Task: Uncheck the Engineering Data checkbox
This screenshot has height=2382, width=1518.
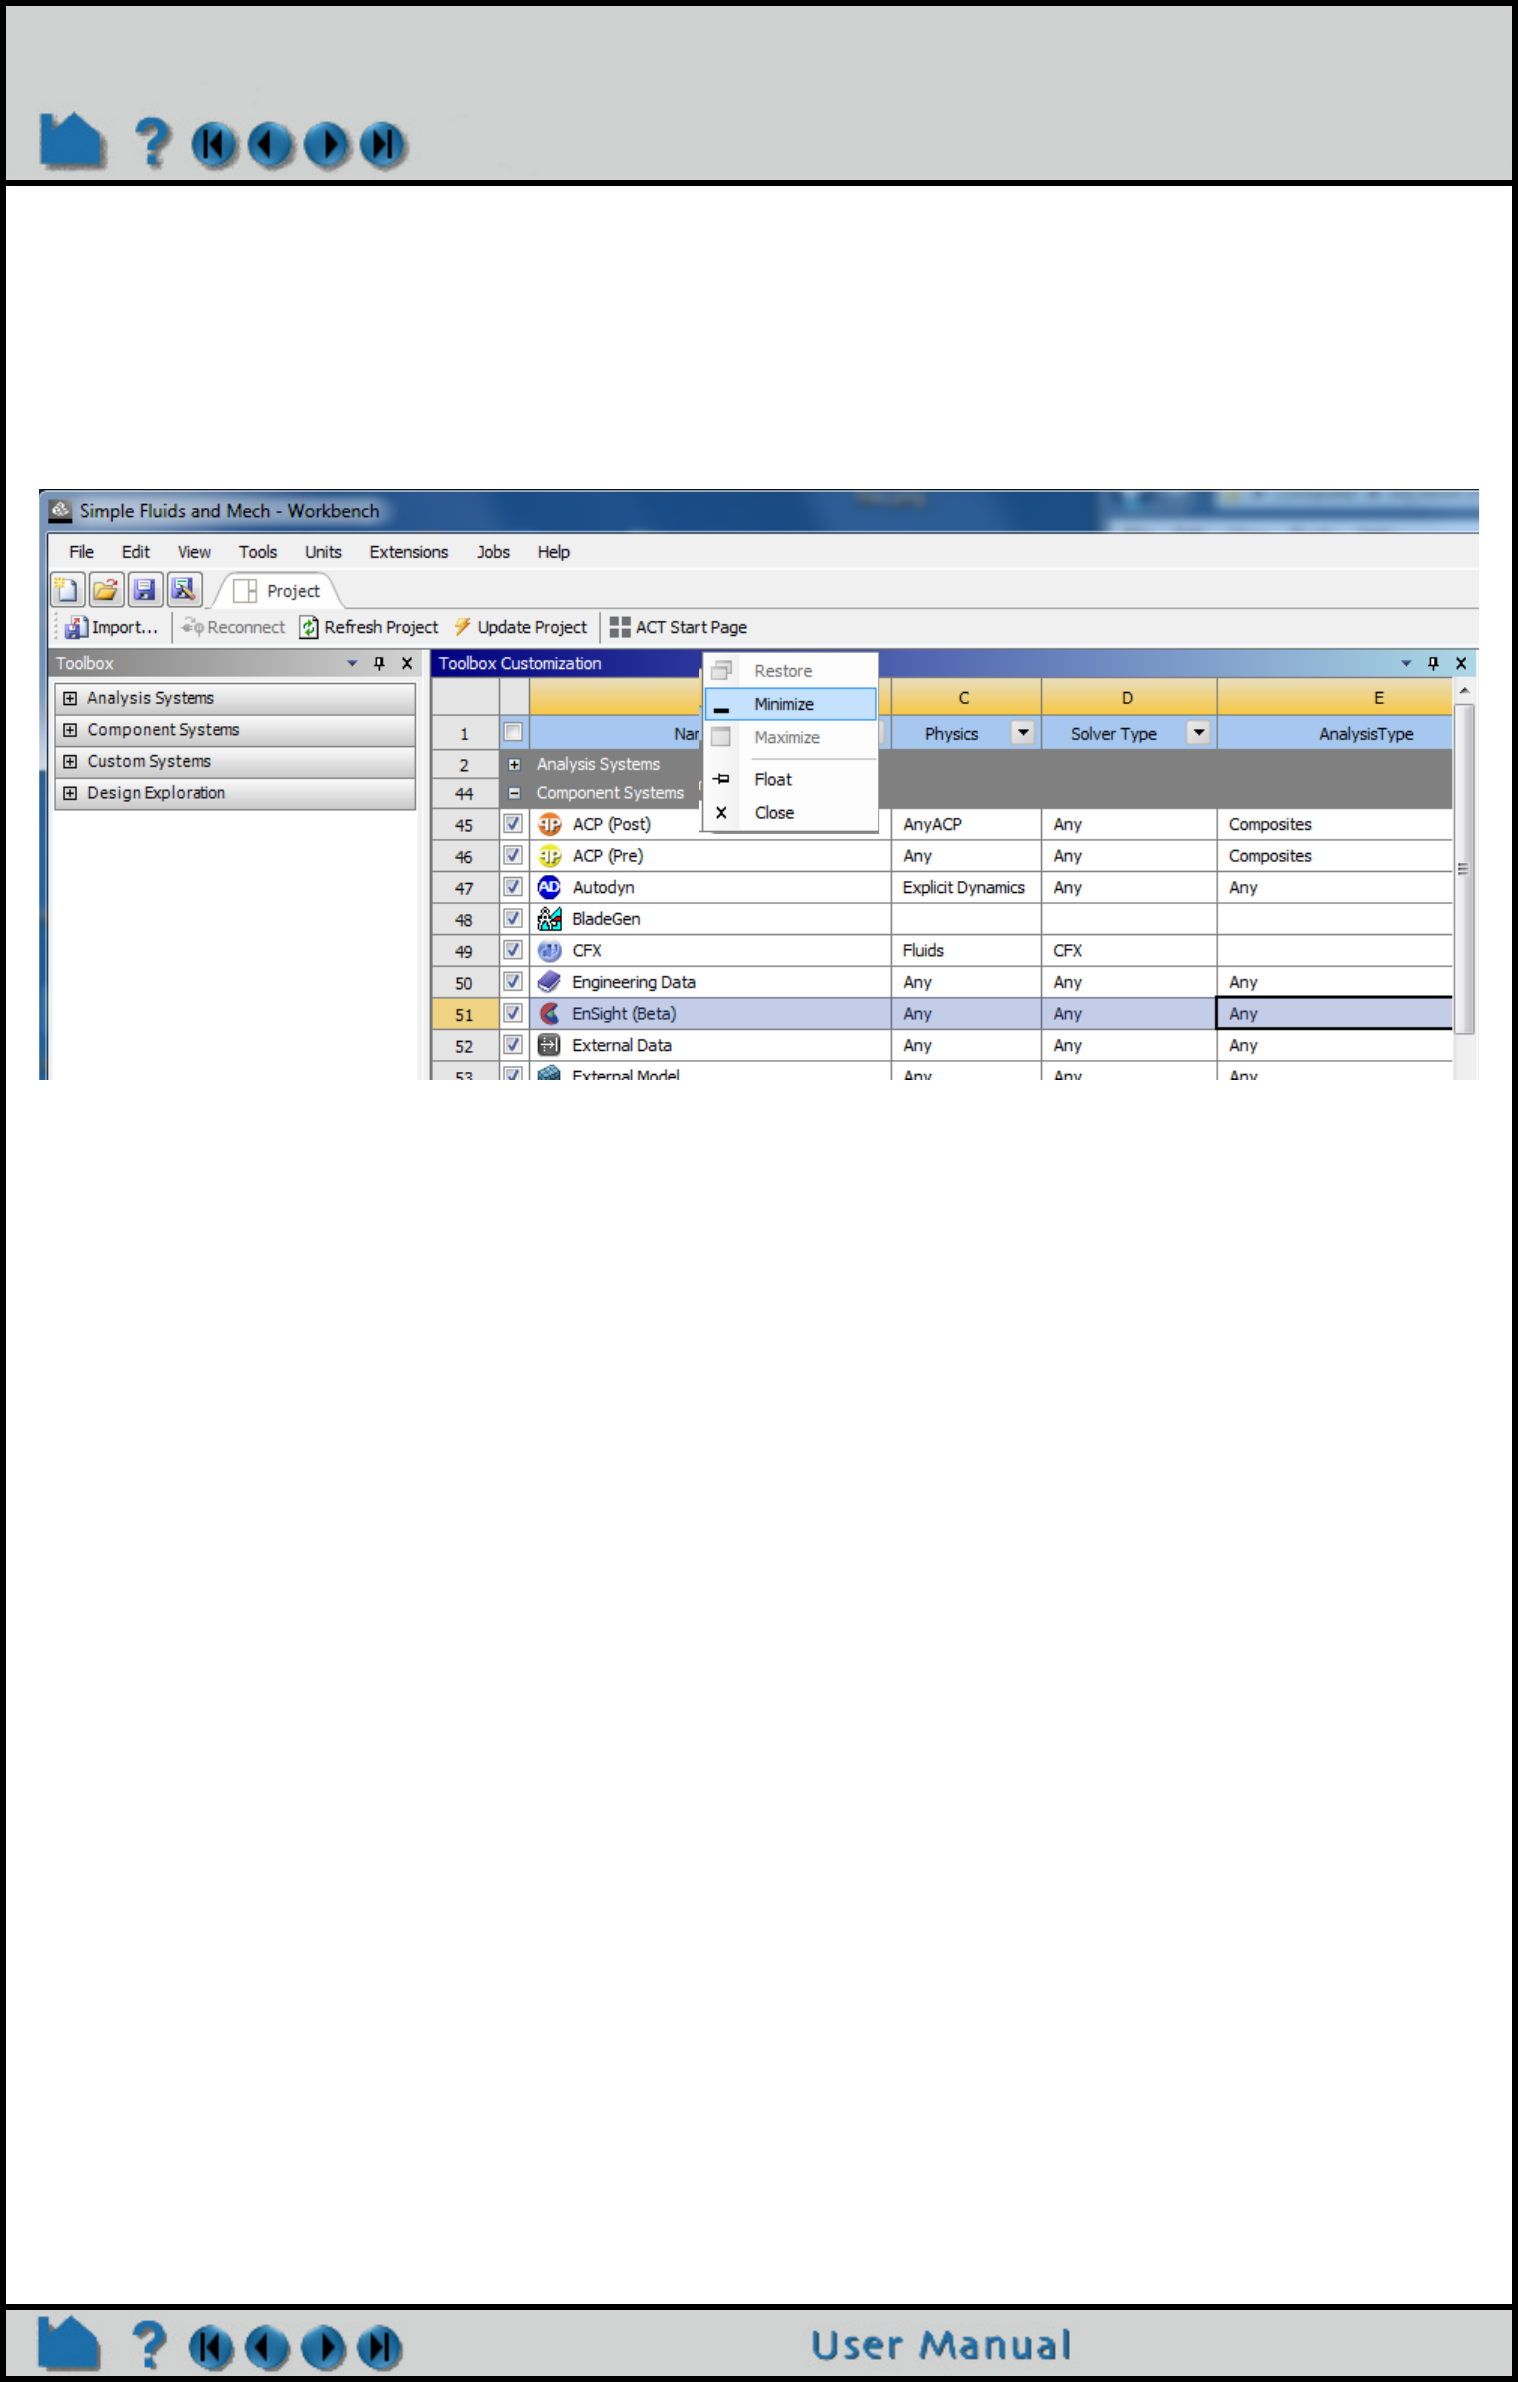Action: (x=513, y=982)
